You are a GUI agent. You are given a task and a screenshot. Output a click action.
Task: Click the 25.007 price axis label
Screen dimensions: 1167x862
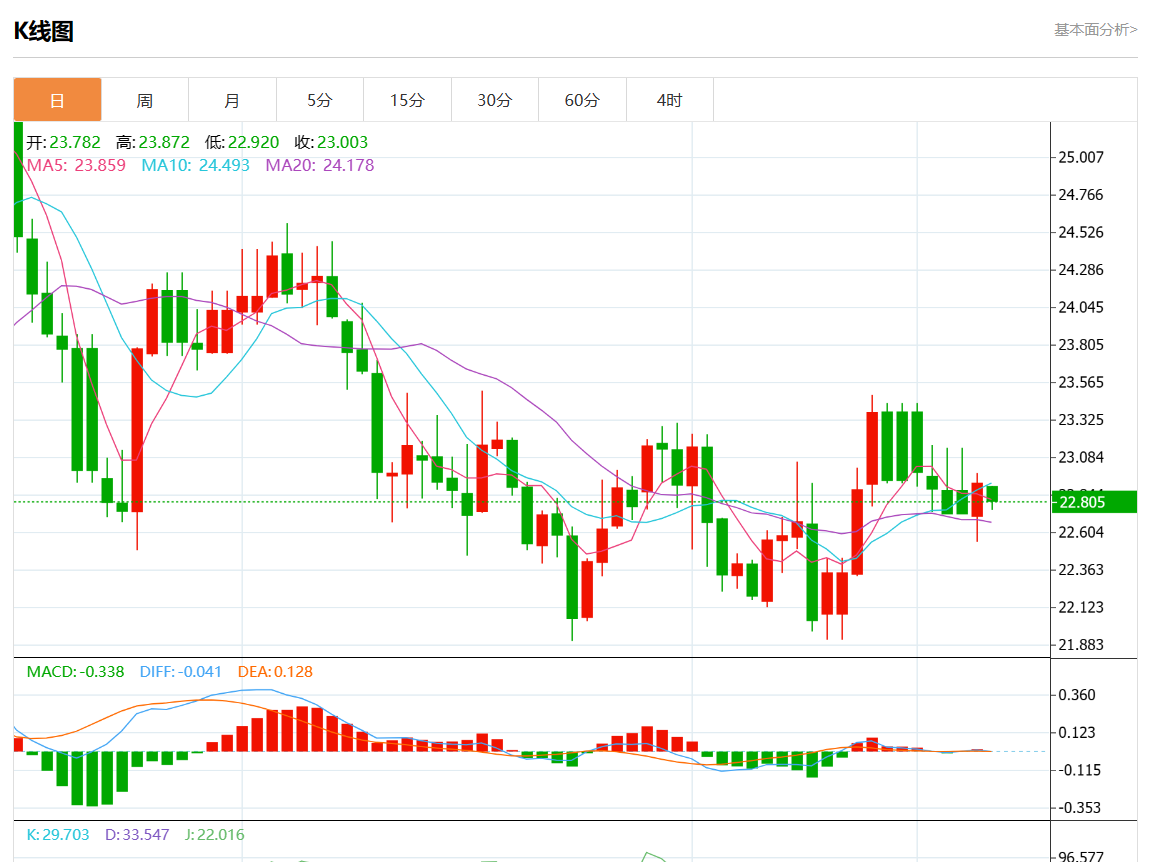click(1081, 157)
